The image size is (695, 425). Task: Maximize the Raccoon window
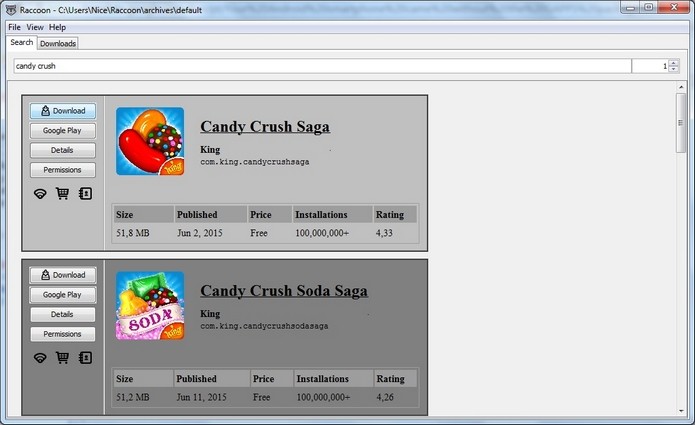(x=648, y=7)
